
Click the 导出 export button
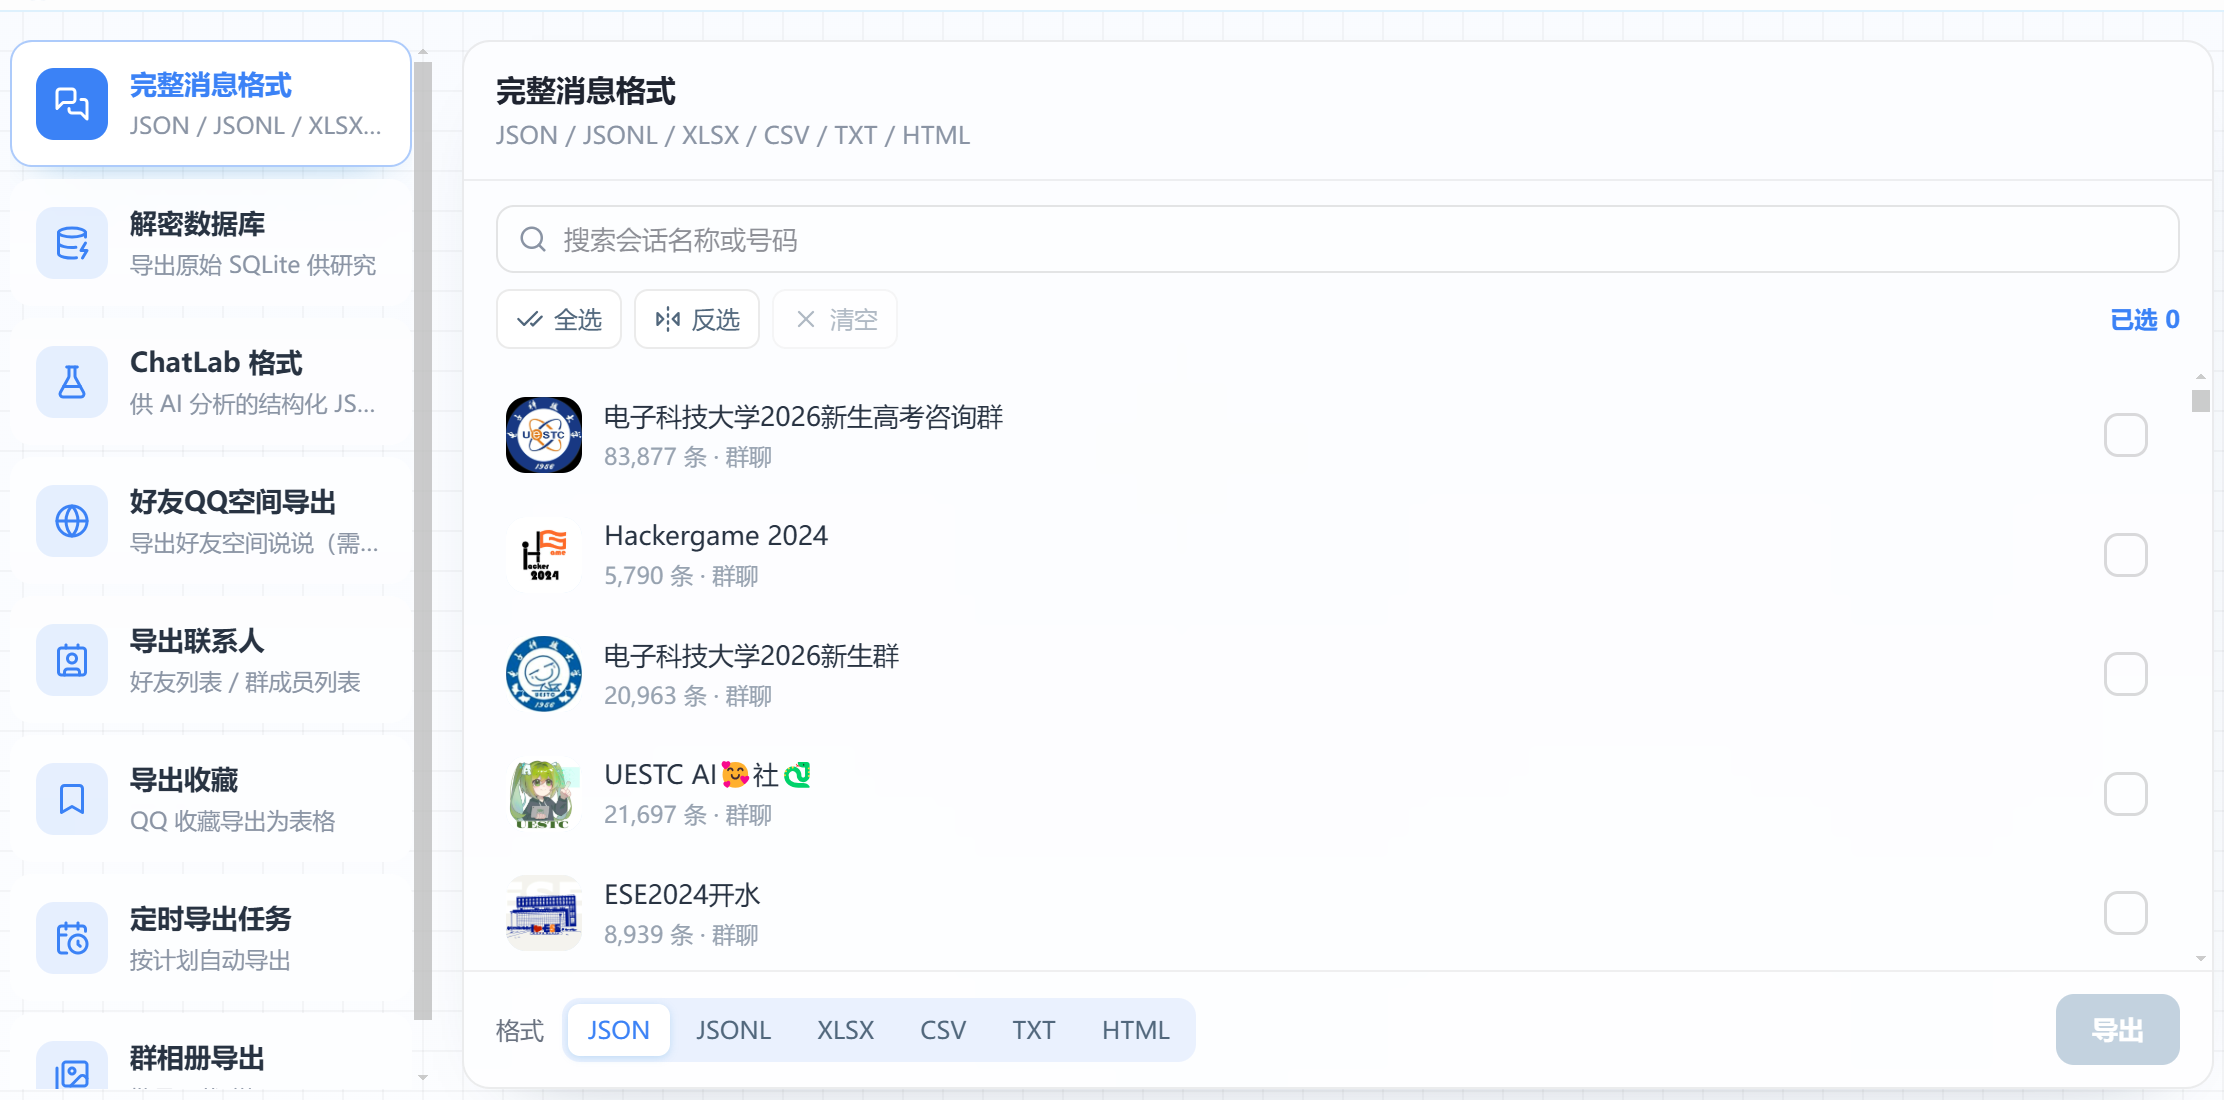point(2118,1029)
